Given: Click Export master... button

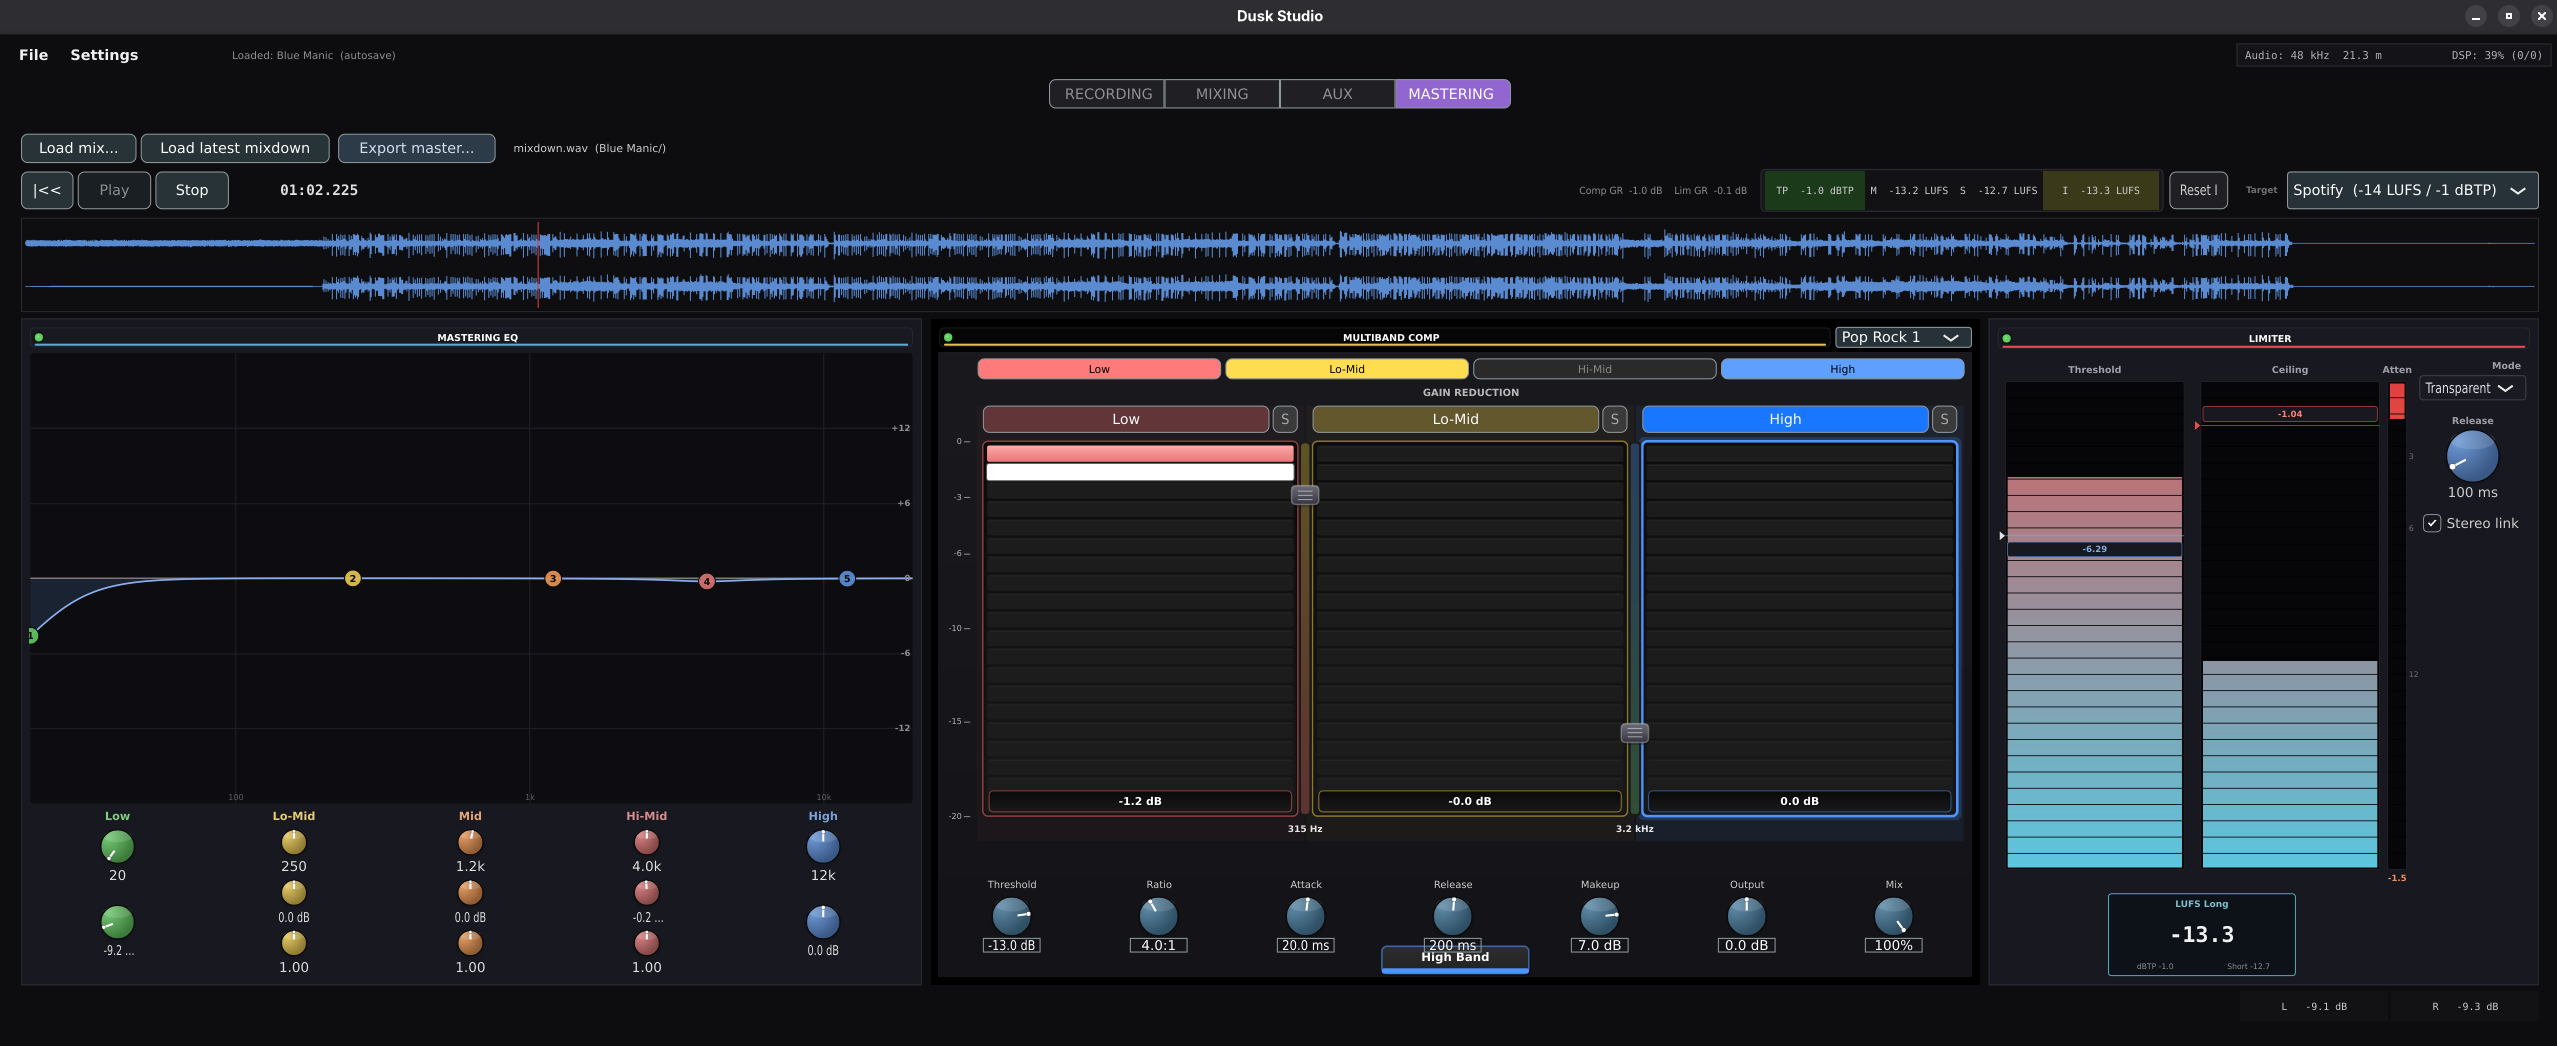Looking at the screenshot, I should click(417, 148).
